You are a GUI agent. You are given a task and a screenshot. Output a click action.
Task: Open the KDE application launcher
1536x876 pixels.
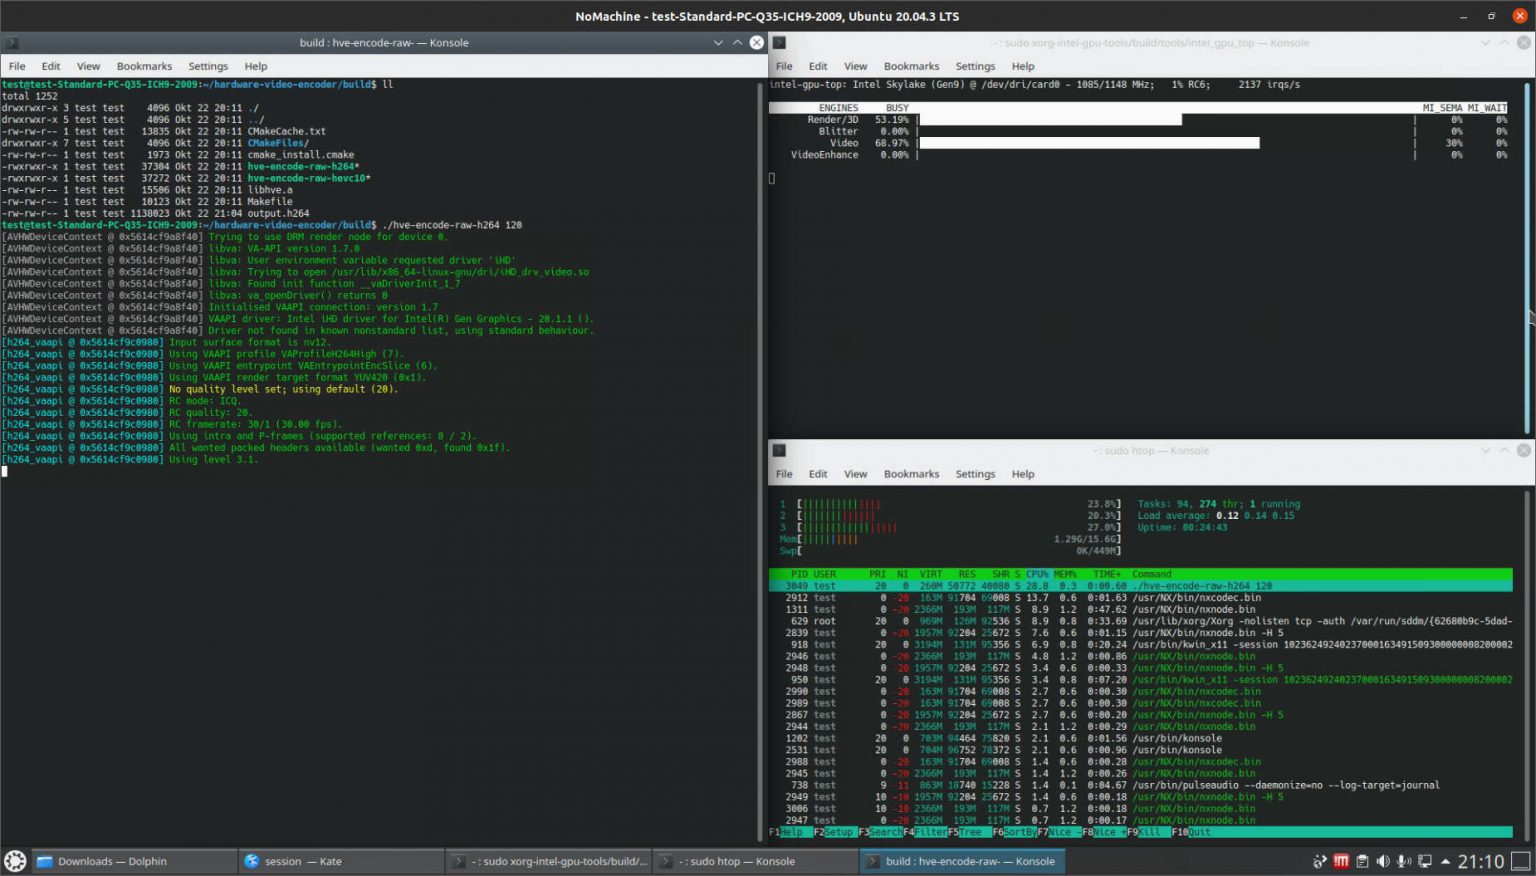pyautogui.click(x=15, y=860)
